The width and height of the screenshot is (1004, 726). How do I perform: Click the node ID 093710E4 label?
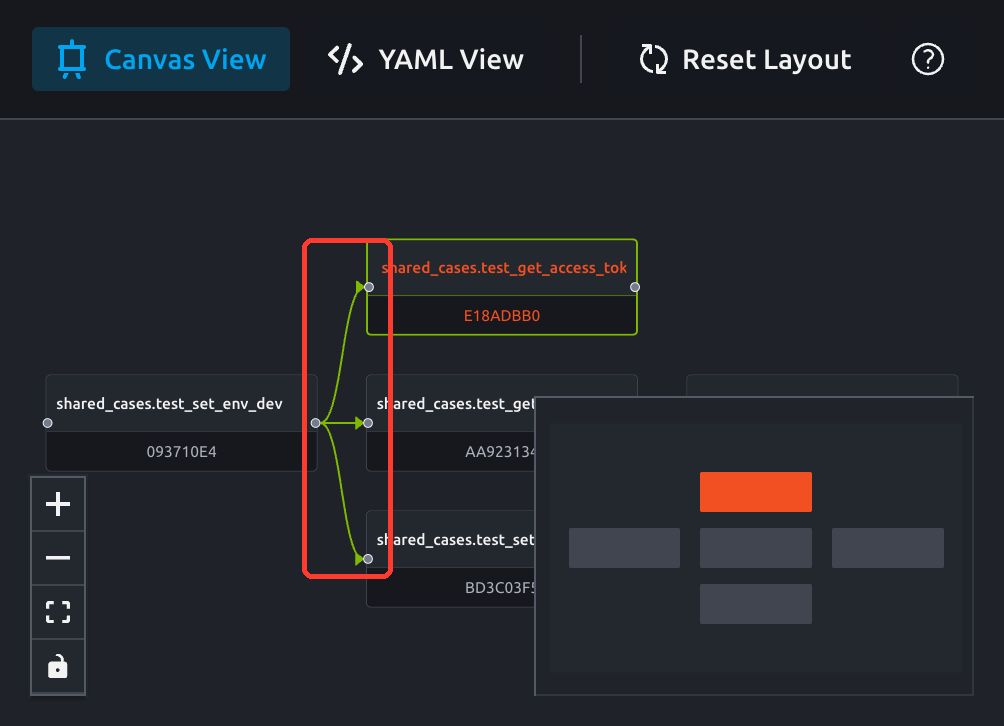click(181, 452)
